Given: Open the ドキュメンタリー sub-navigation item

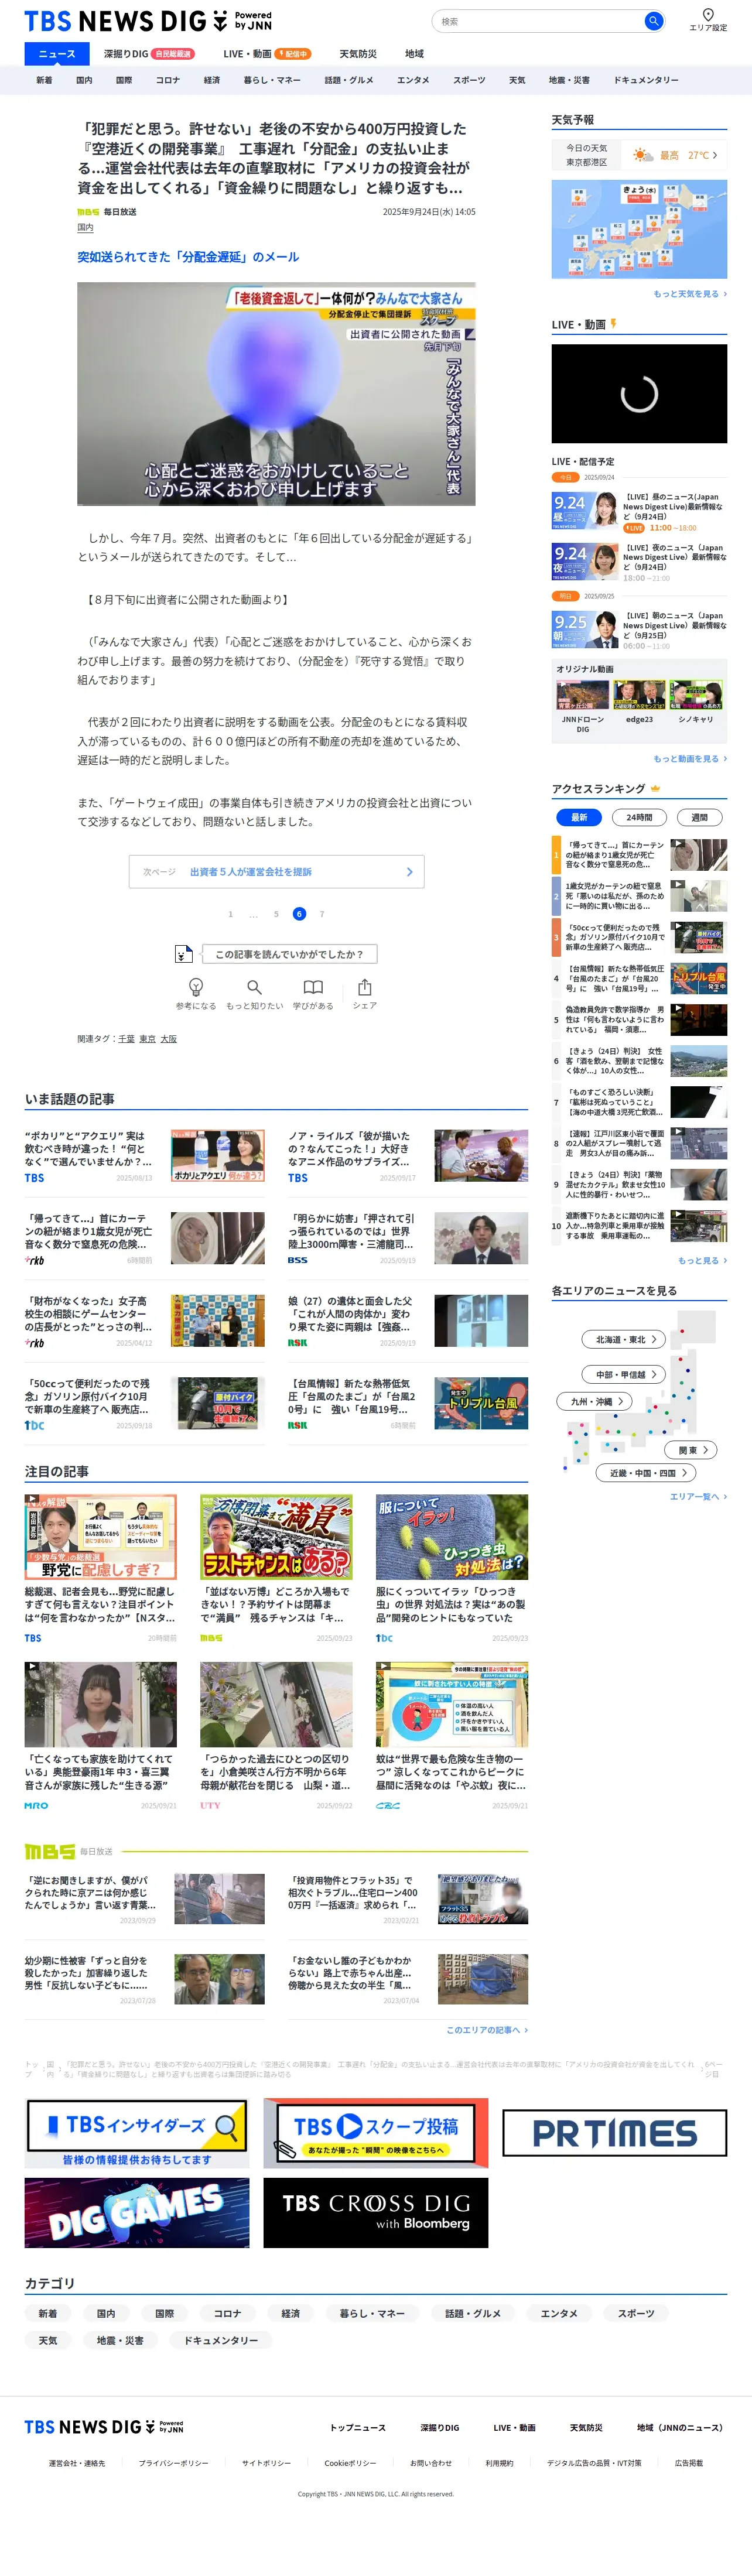Looking at the screenshot, I should click(x=646, y=80).
